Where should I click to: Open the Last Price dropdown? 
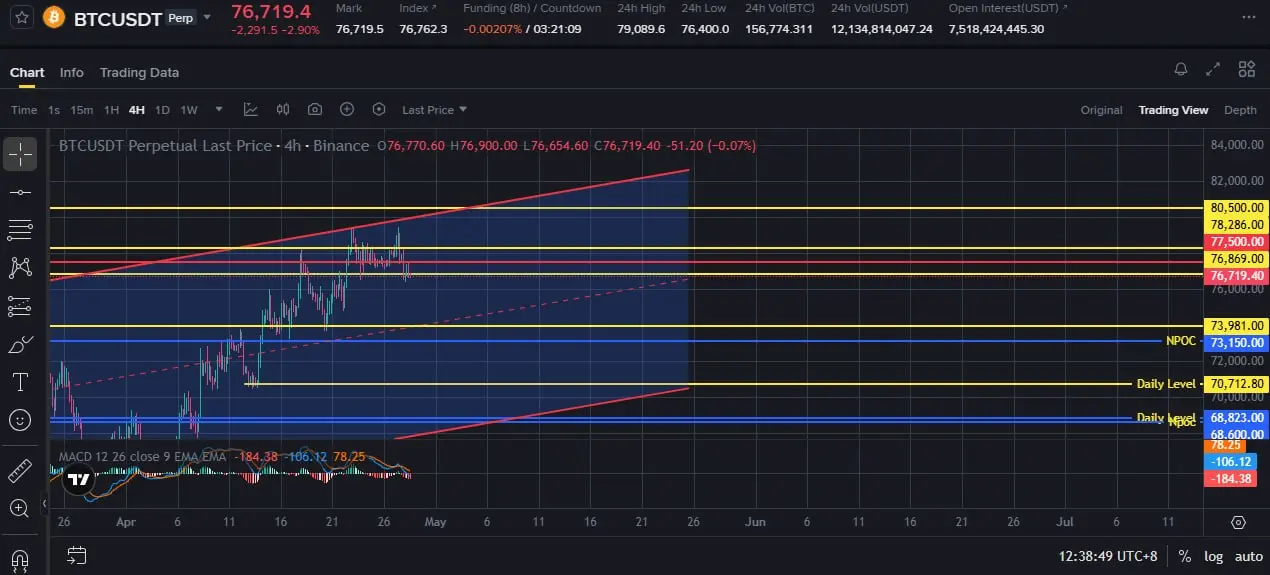click(x=434, y=110)
